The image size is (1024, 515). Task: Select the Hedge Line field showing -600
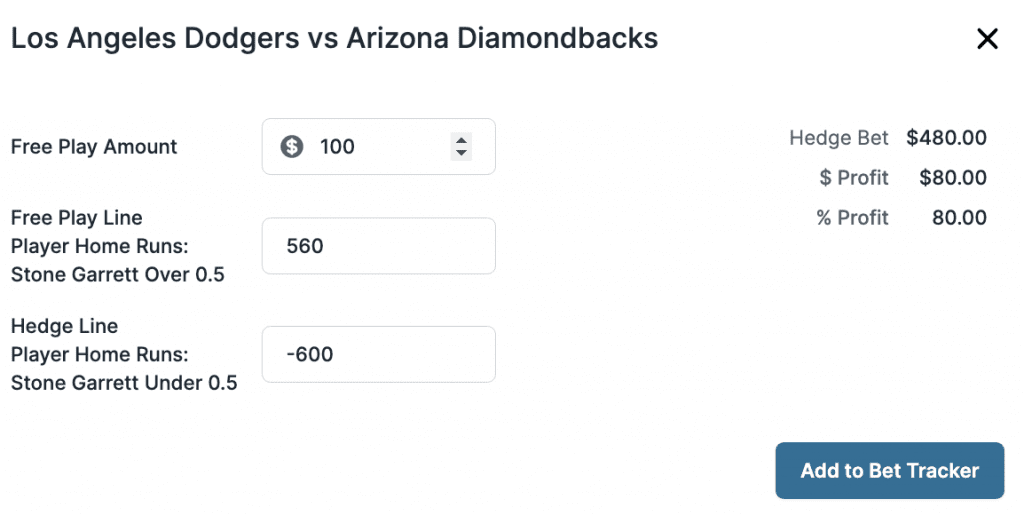pyautogui.click(x=379, y=354)
